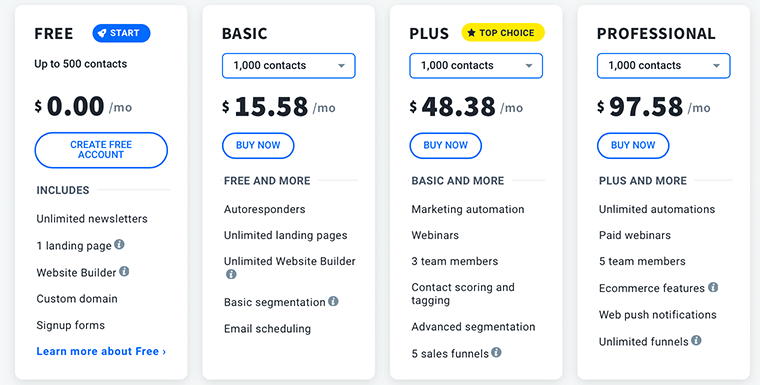This screenshot has height=385, width=760.
Task: Click the PROFESSIONAL plan heading
Action: coord(656,33)
